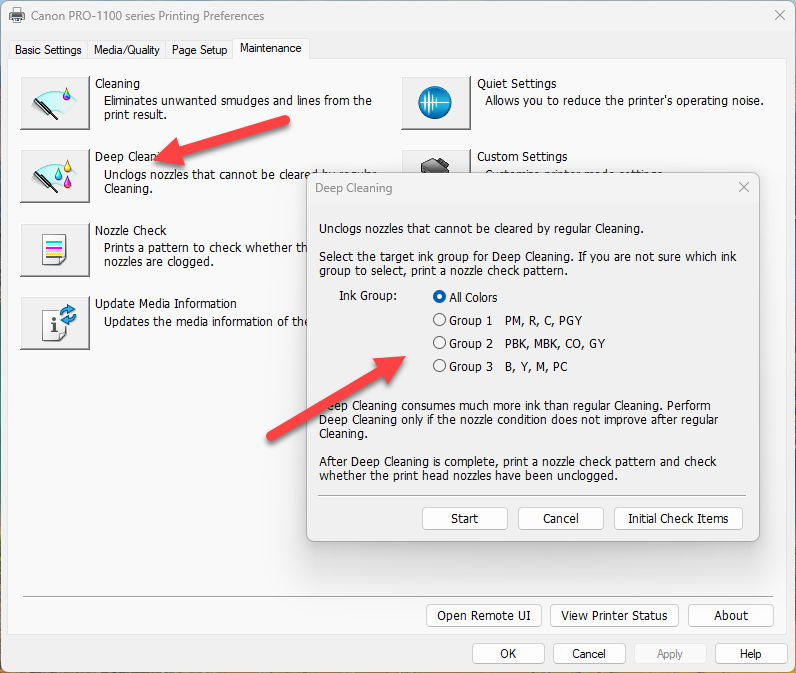Click the Deep Cleaning icon button

(55, 176)
